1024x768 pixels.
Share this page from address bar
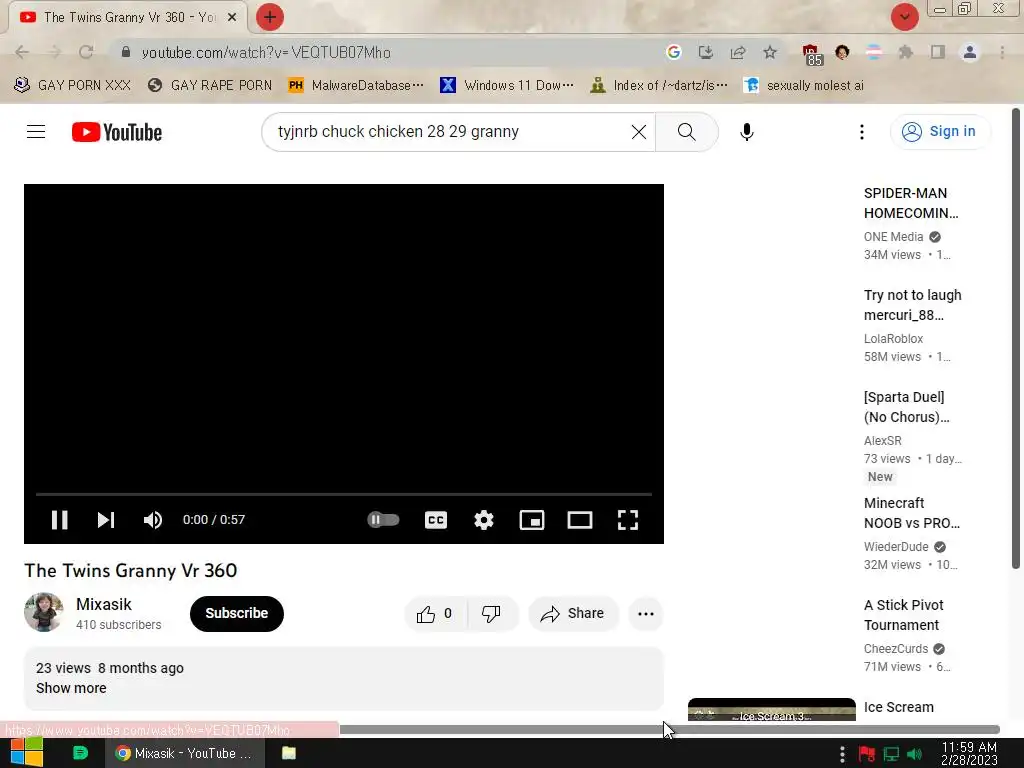(738, 52)
